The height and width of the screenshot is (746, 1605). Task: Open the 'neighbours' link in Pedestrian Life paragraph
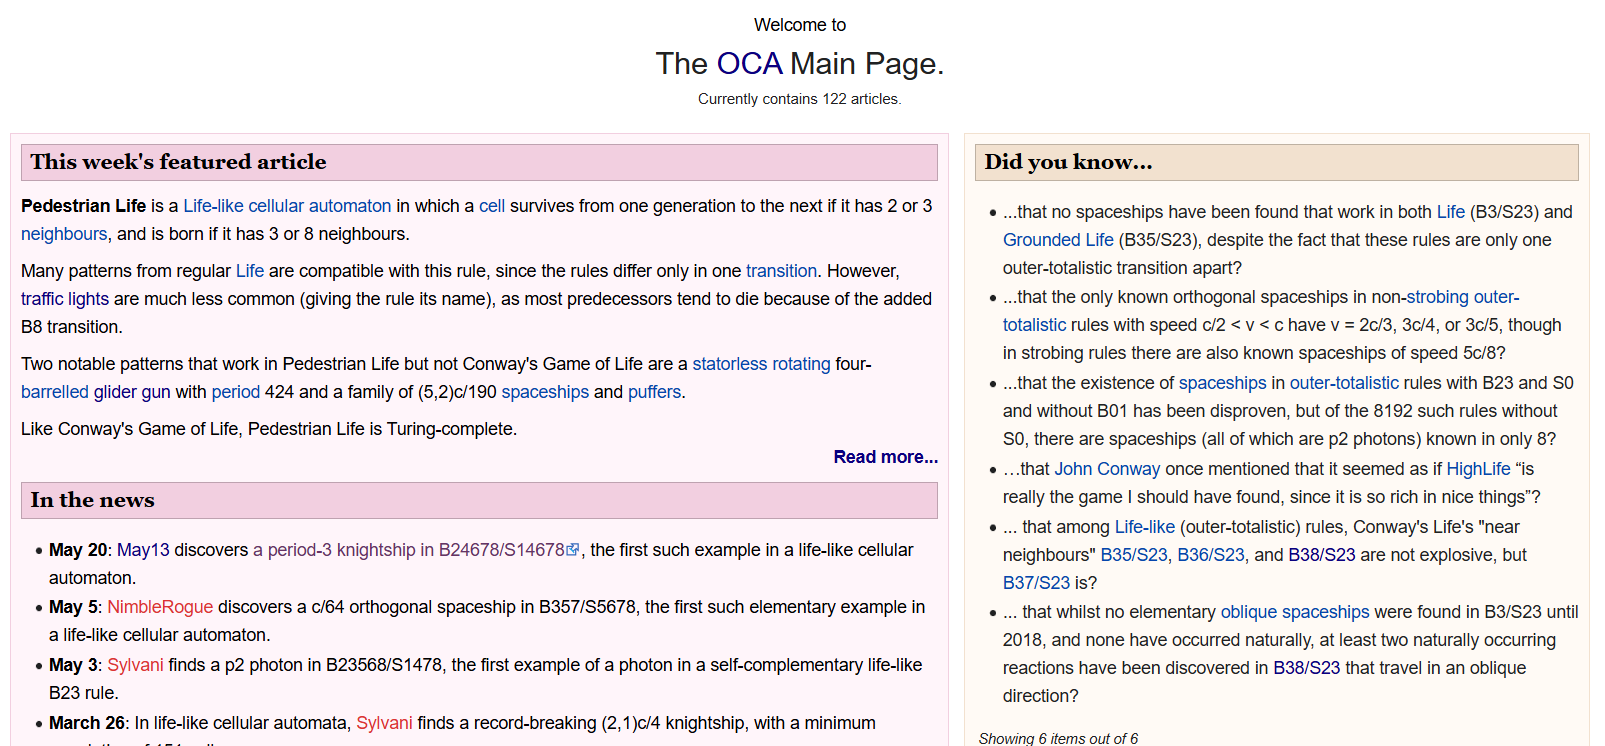click(x=64, y=234)
